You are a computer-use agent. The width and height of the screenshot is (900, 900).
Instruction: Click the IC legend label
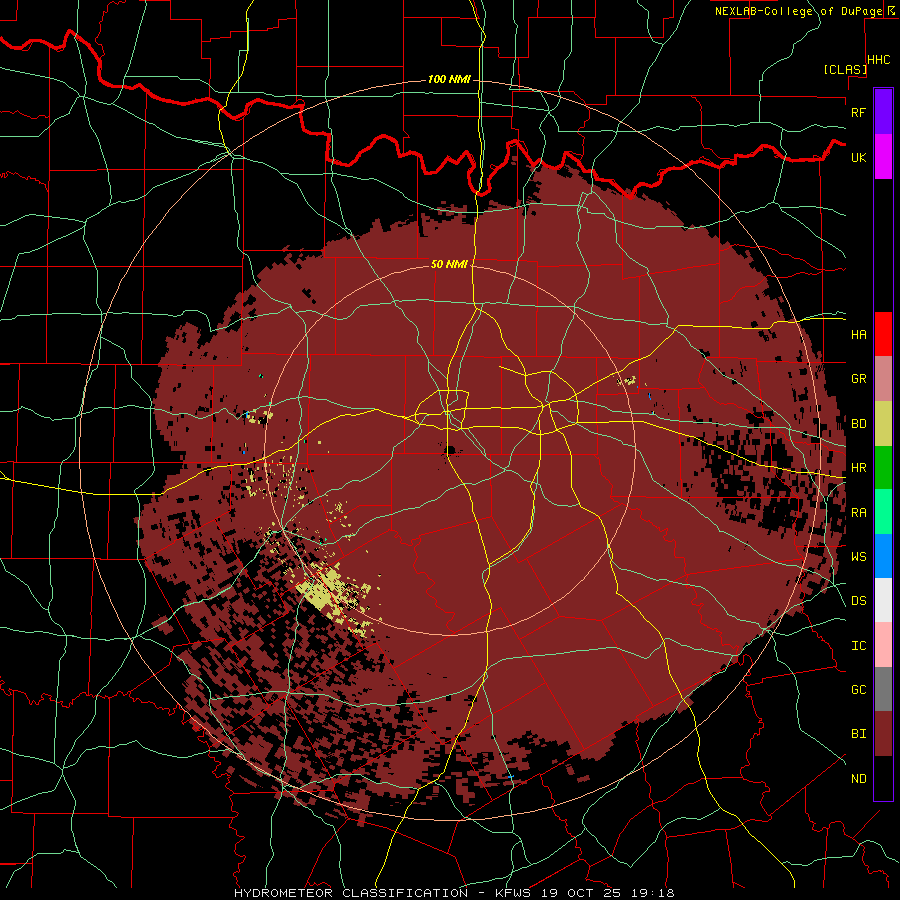tap(859, 646)
